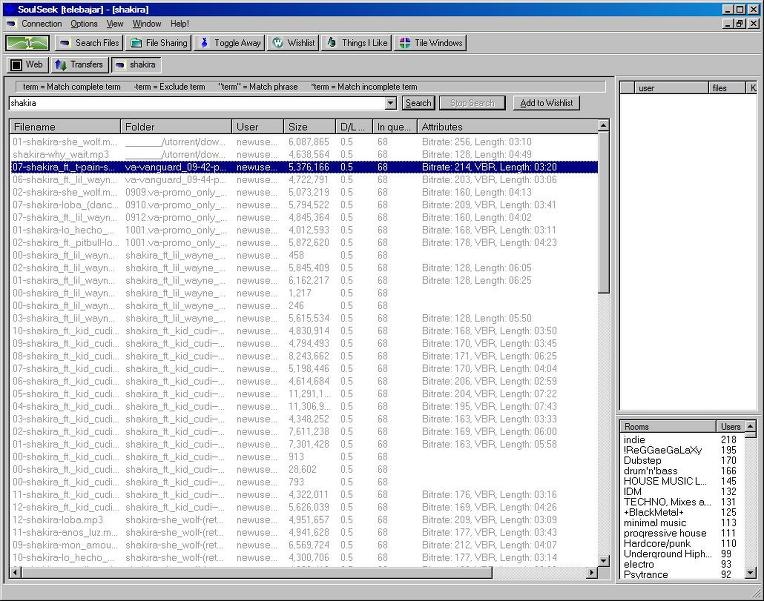Click the Tile Windows toolbar button
This screenshot has width=764, height=601.
pos(430,43)
